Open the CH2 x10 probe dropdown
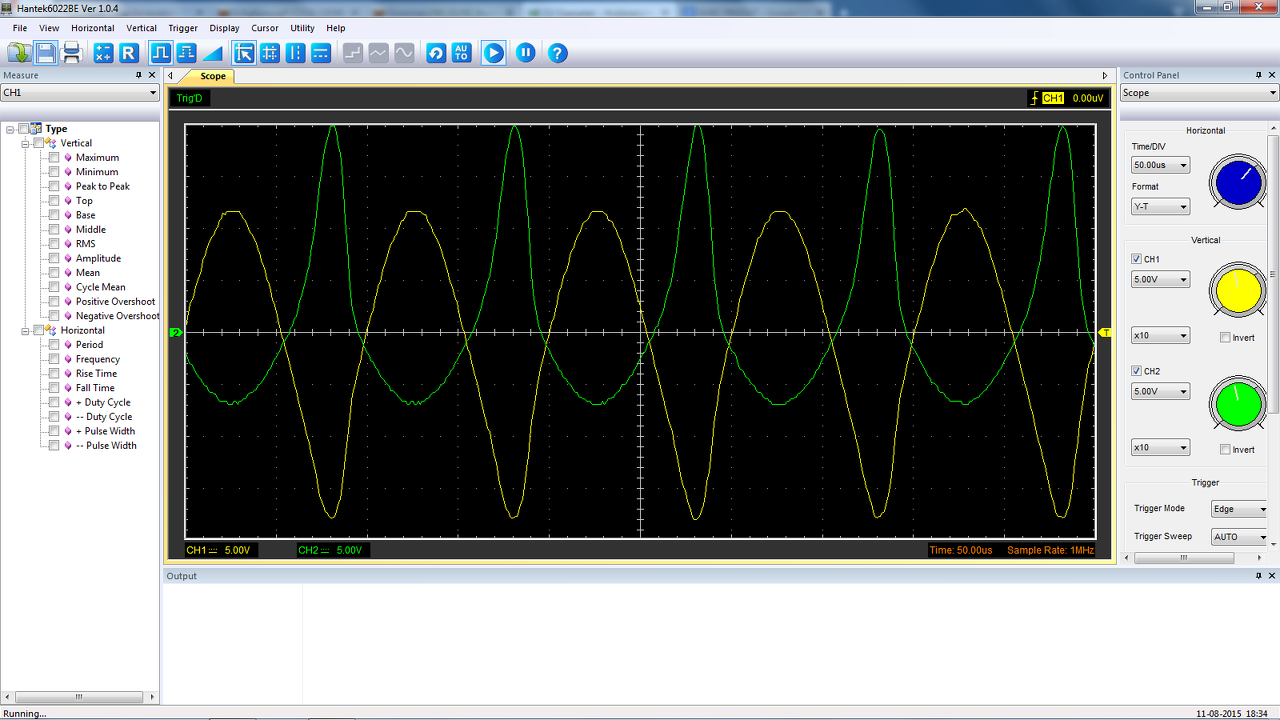The width and height of the screenshot is (1280, 720). (1160, 448)
